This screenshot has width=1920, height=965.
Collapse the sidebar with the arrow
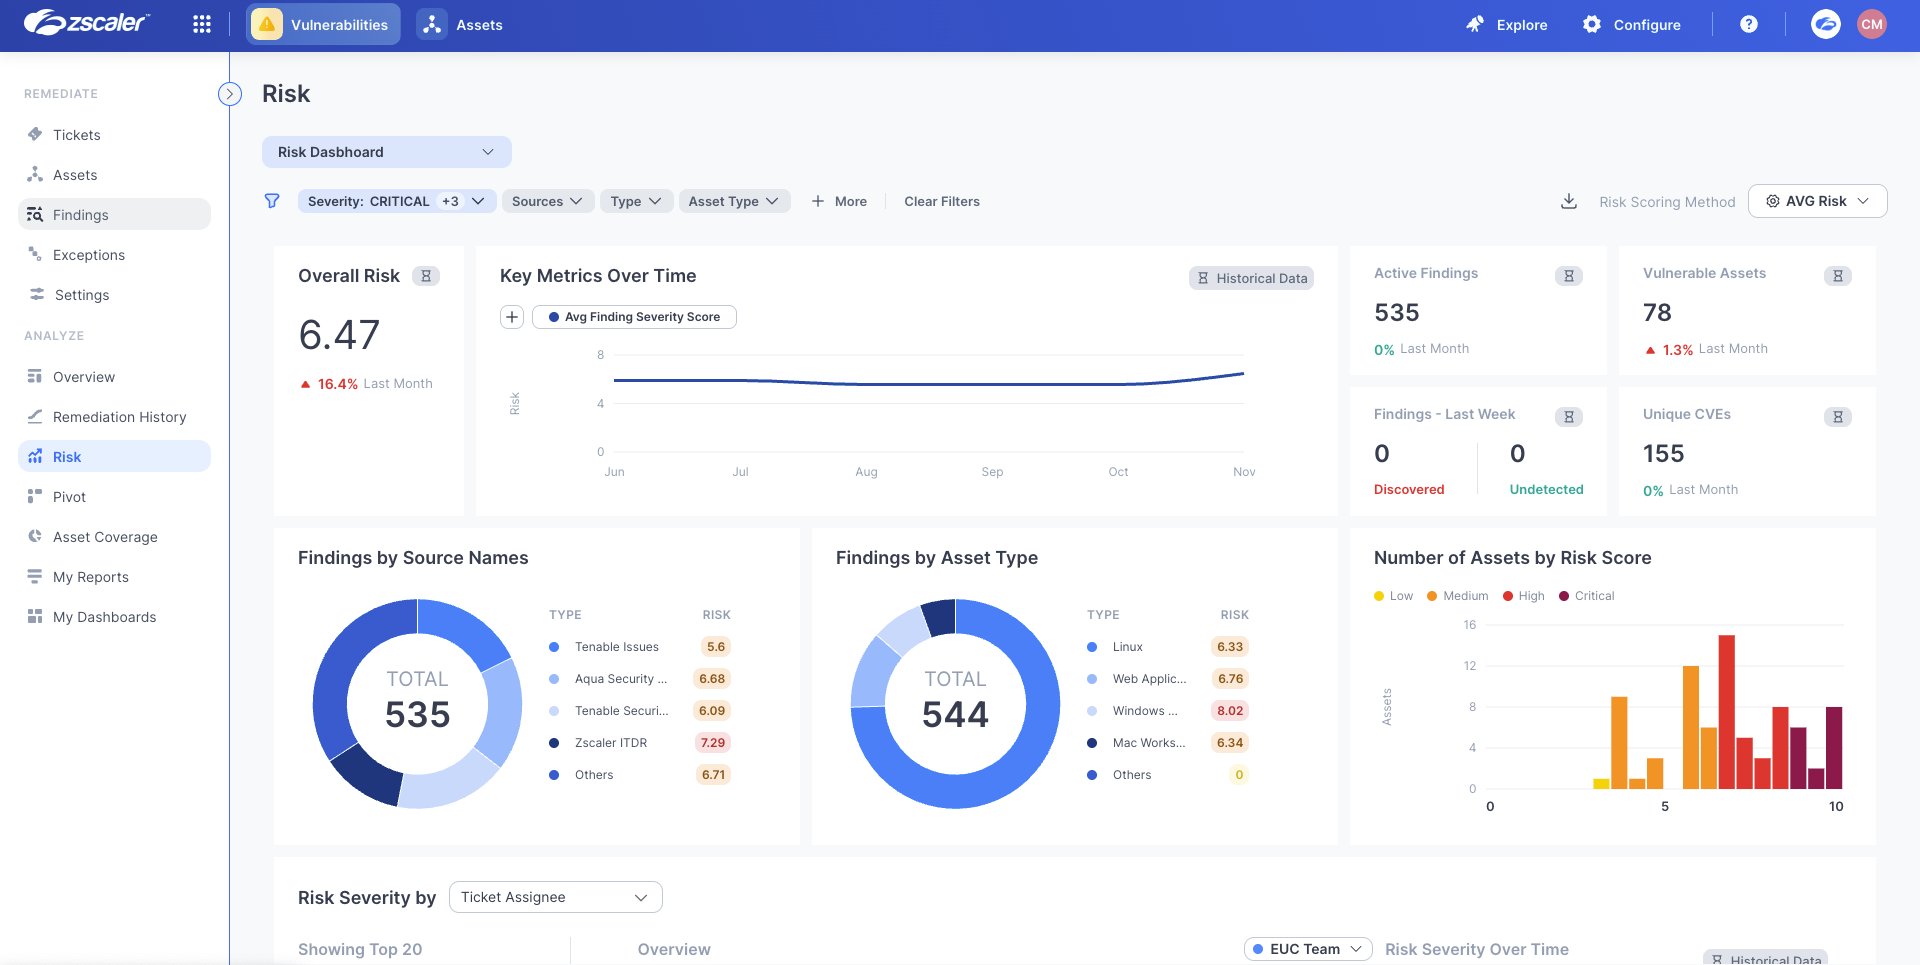pyautogui.click(x=230, y=94)
